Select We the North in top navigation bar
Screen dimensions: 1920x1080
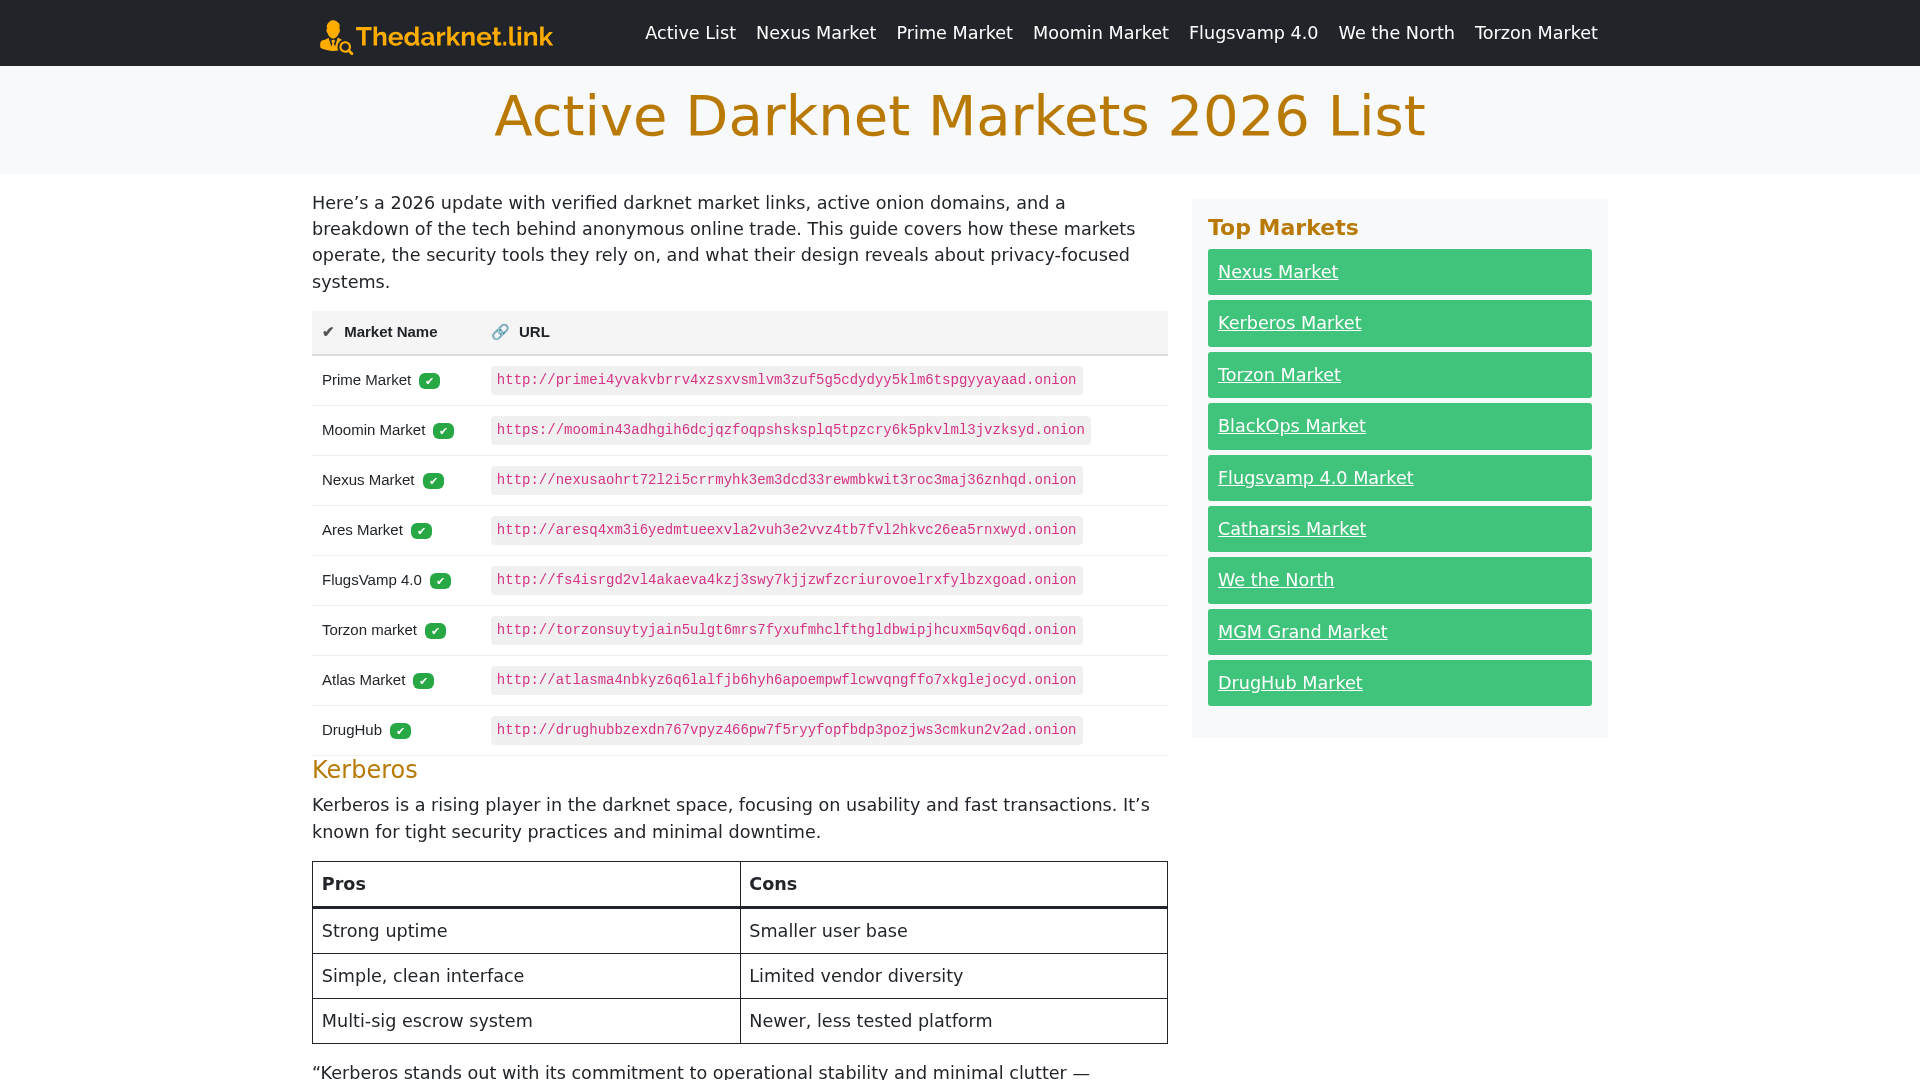1396,33
